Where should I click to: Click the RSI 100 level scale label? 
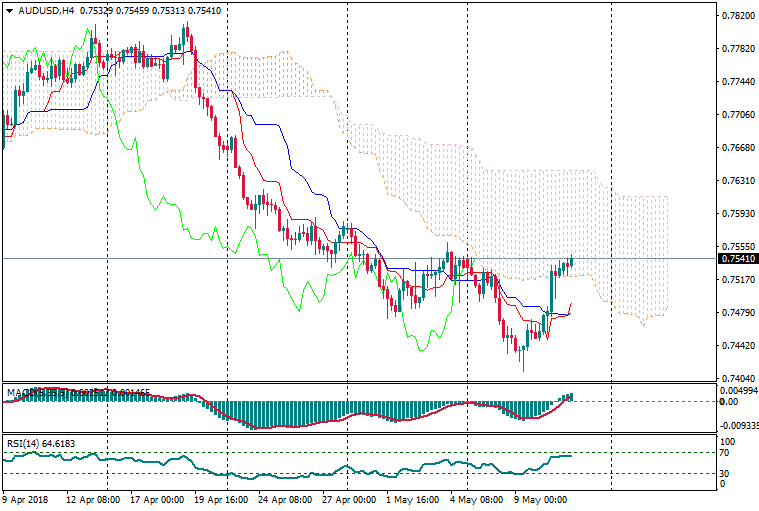tap(728, 441)
